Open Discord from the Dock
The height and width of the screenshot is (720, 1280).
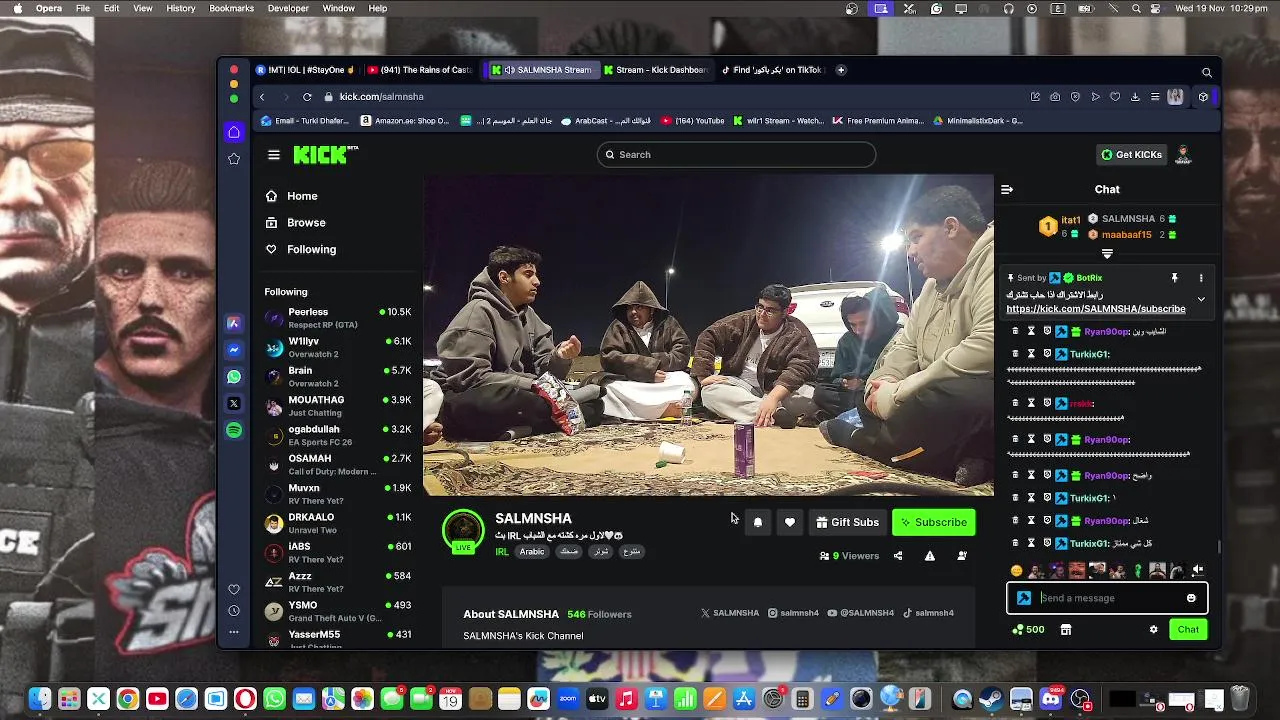click(1051, 699)
